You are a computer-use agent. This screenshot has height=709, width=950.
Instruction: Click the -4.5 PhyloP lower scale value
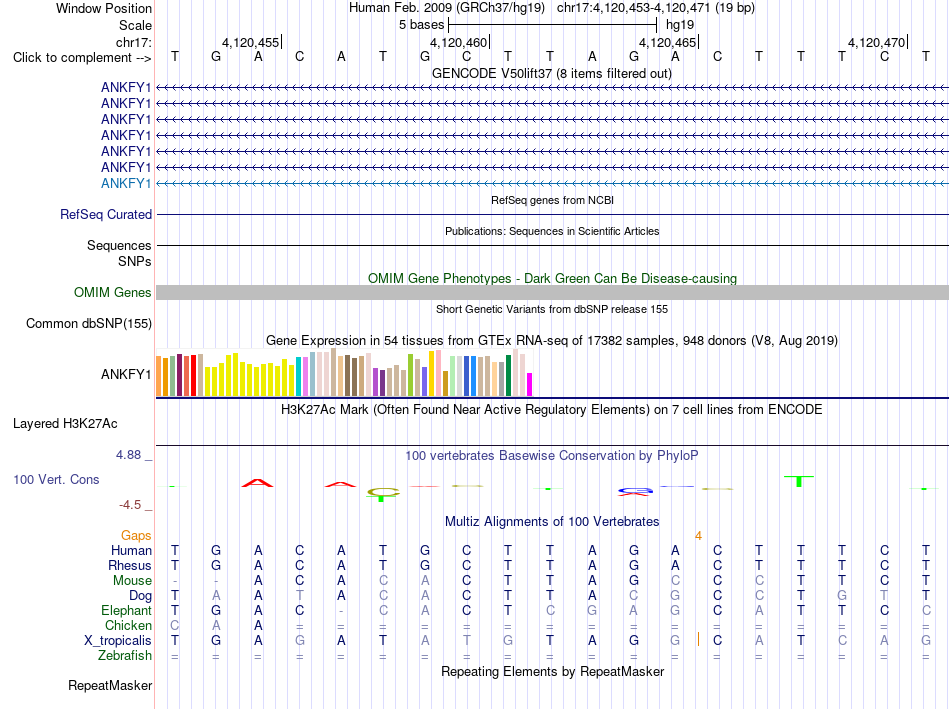point(130,505)
